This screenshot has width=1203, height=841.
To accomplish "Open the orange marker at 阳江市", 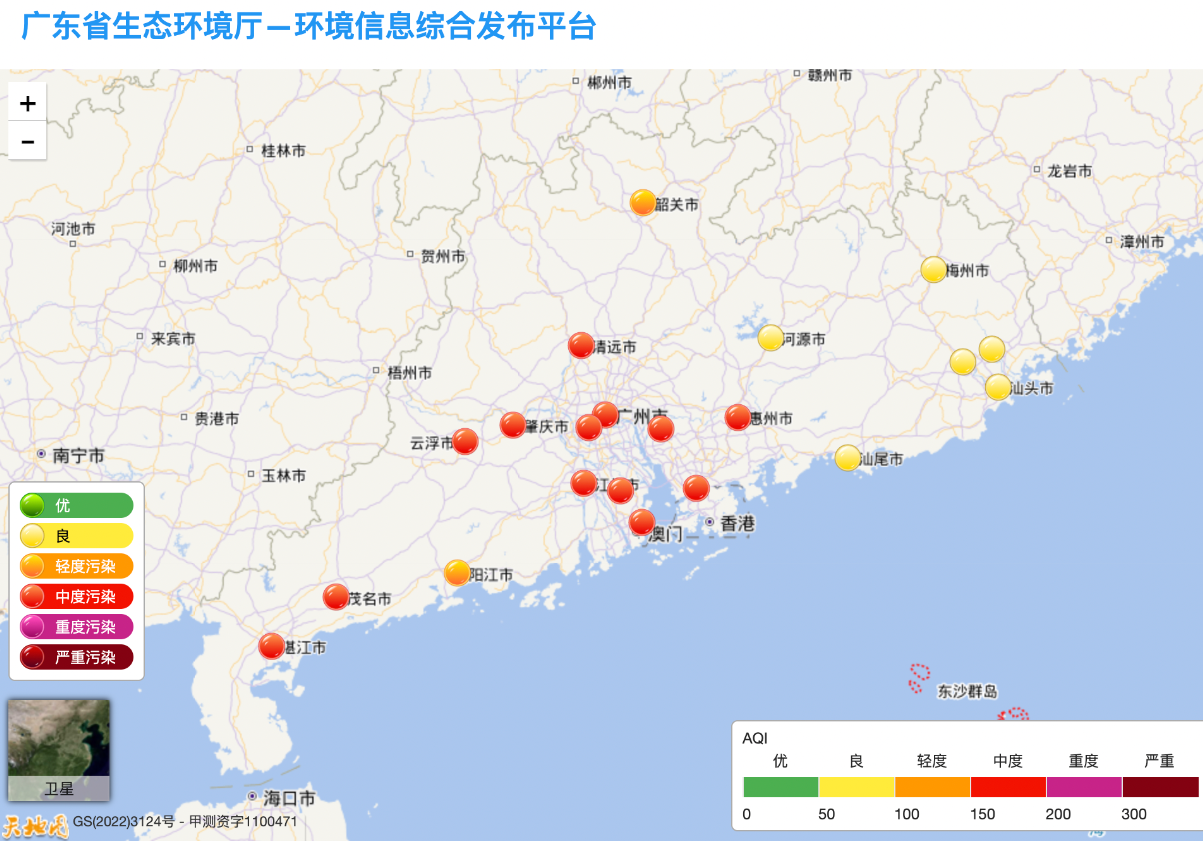I will [x=457, y=573].
